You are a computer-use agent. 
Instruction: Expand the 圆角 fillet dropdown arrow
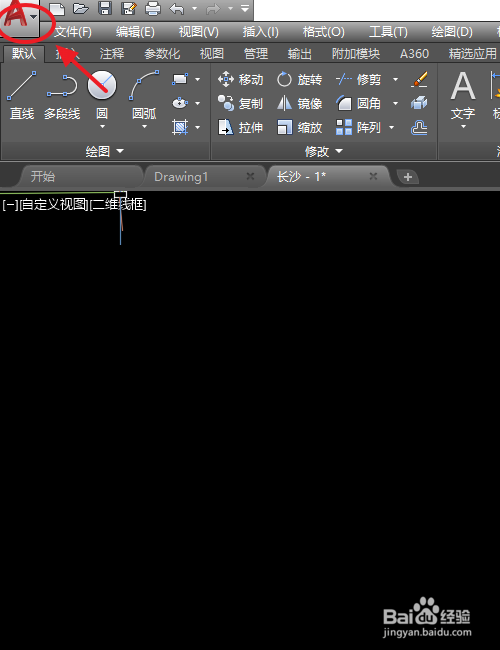pos(396,103)
